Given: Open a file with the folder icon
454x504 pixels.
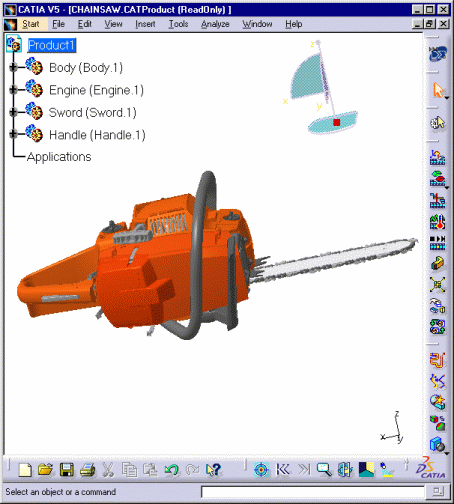Looking at the screenshot, I should point(45,470).
